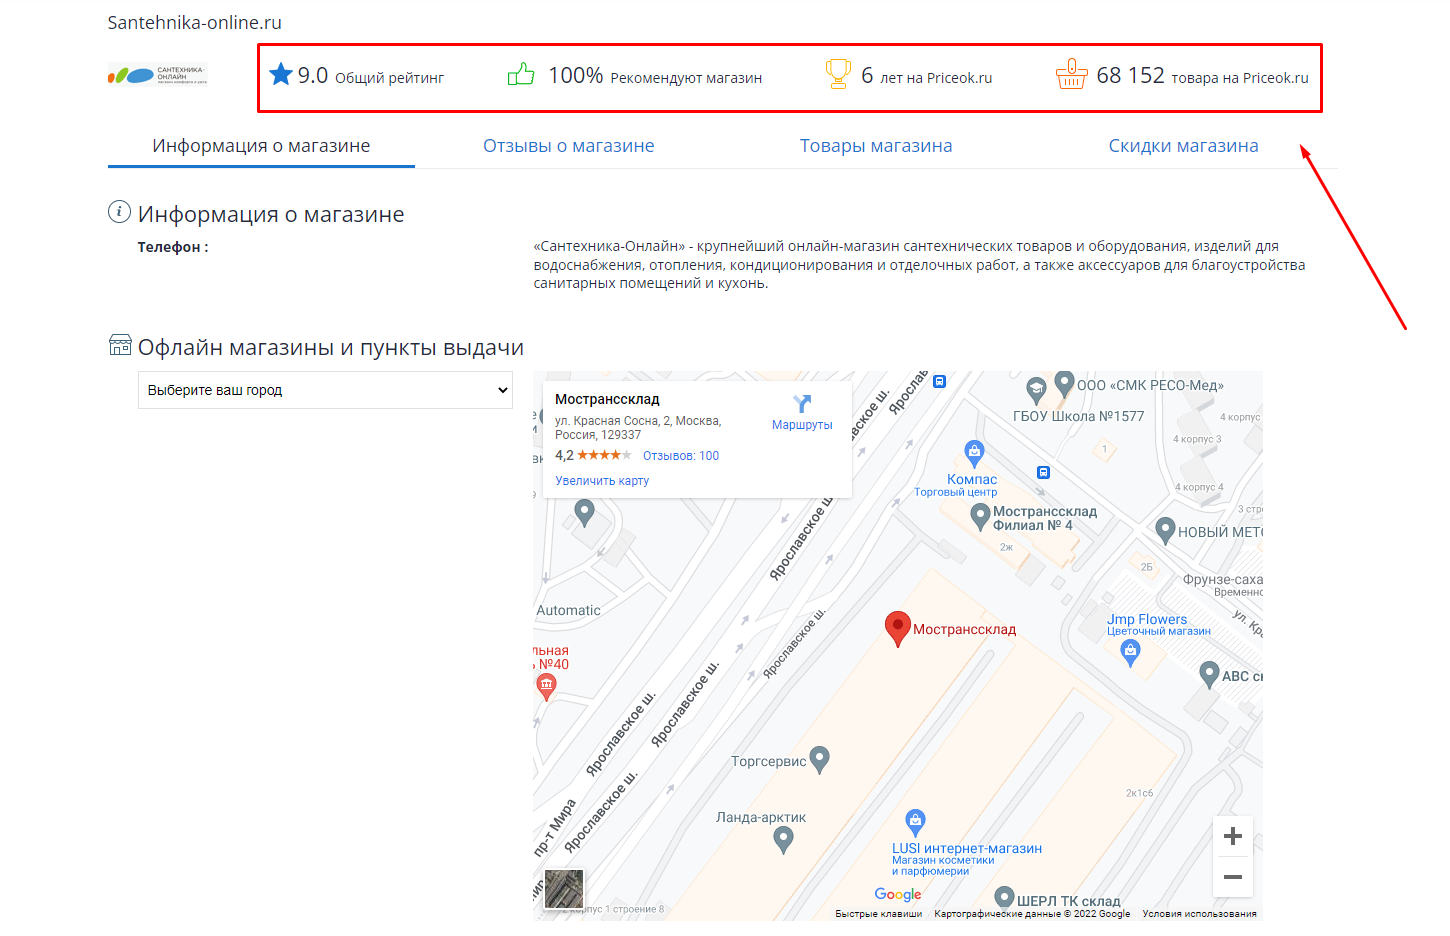Click the orange shopping basket icon
The width and height of the screenshot is (1450, 936).
[x=1071, y=74]
